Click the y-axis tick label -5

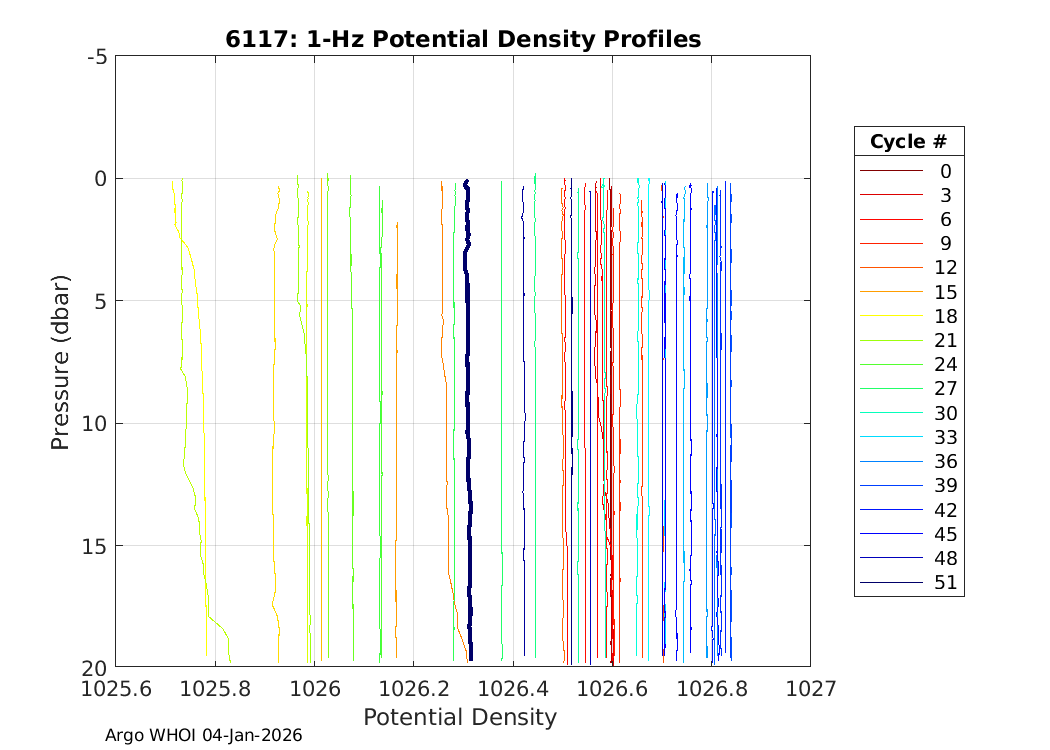coord(97,57)
